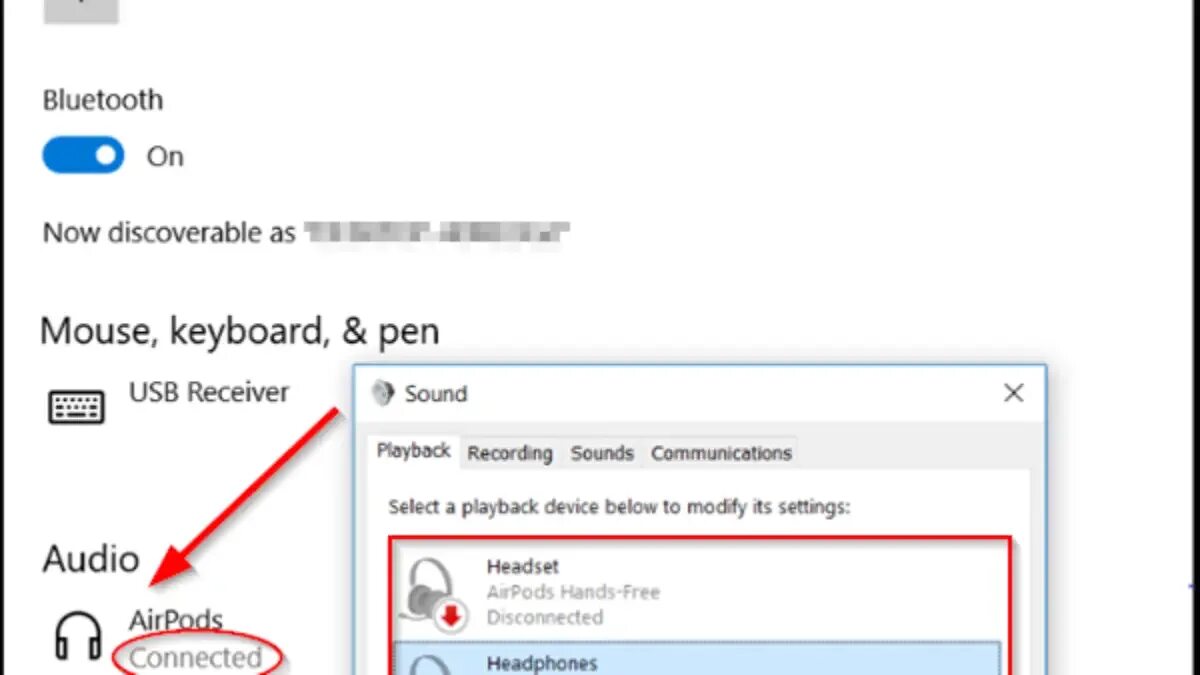Select the Headset AirPods Hands-Free entry
1200x675 pixels.
coord(699,591)
